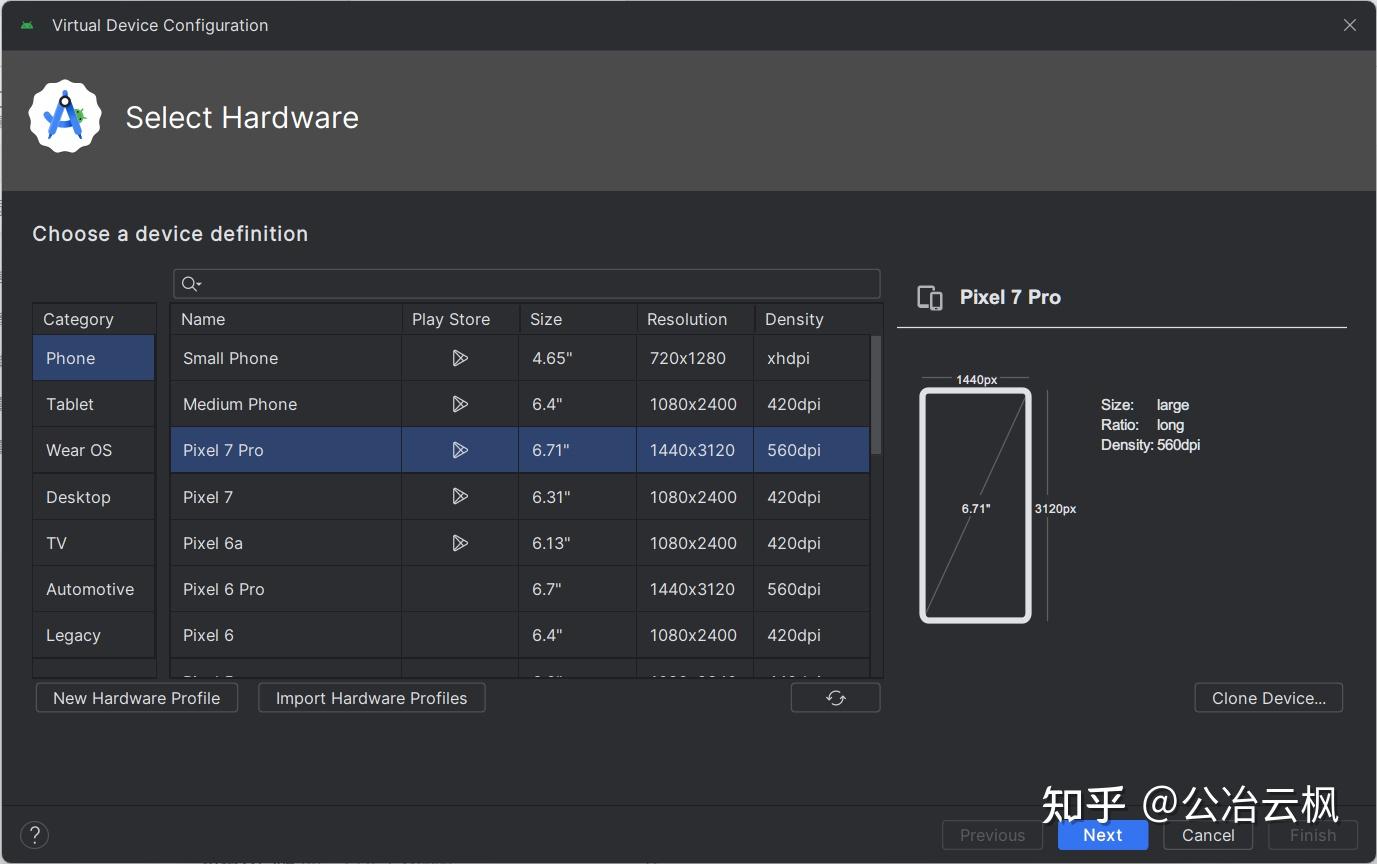The height and width of the screenshot is (864, 1377).
Task: Sort by the Size column header
Action: pos(578,319)
